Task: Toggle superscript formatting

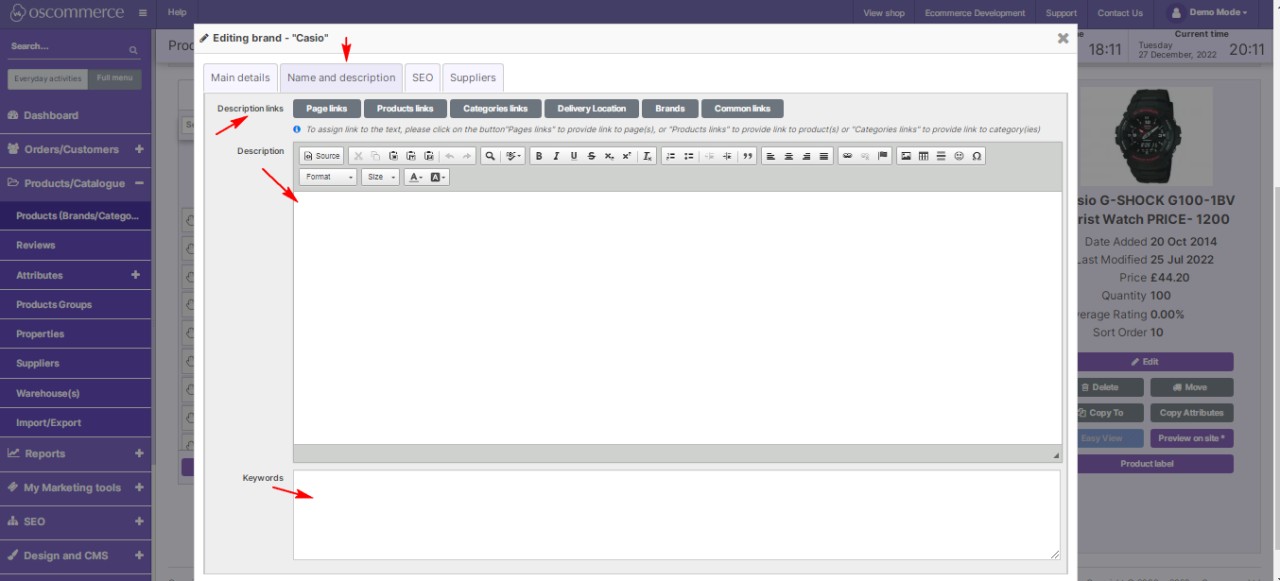Action: (626, 156)
